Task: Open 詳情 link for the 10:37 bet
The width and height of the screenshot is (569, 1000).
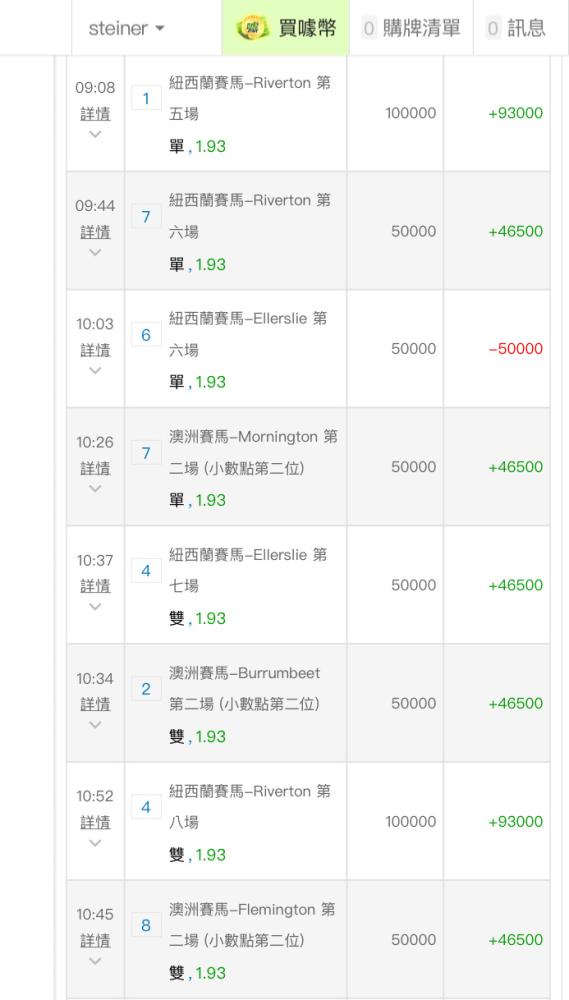Action: (95, 586)
